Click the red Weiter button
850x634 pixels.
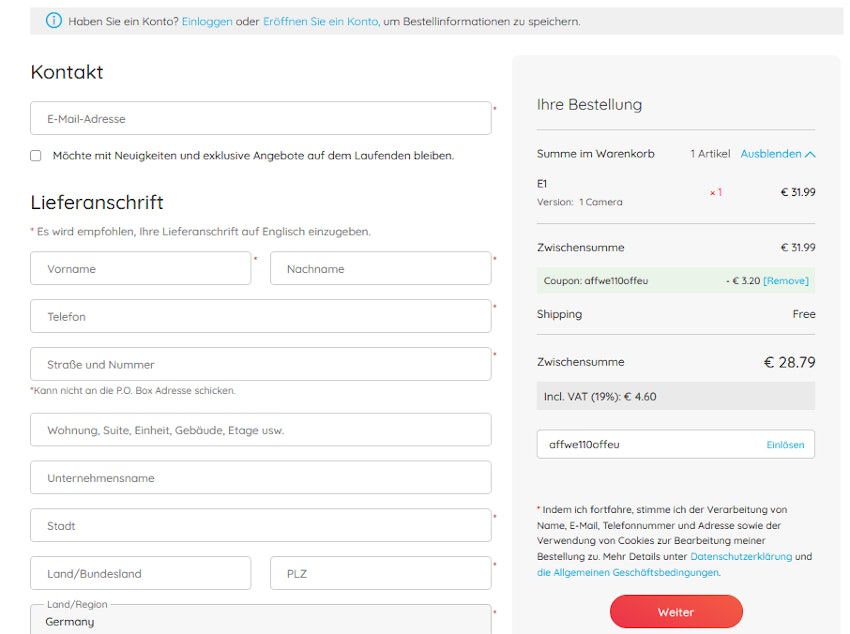(676, 612)
